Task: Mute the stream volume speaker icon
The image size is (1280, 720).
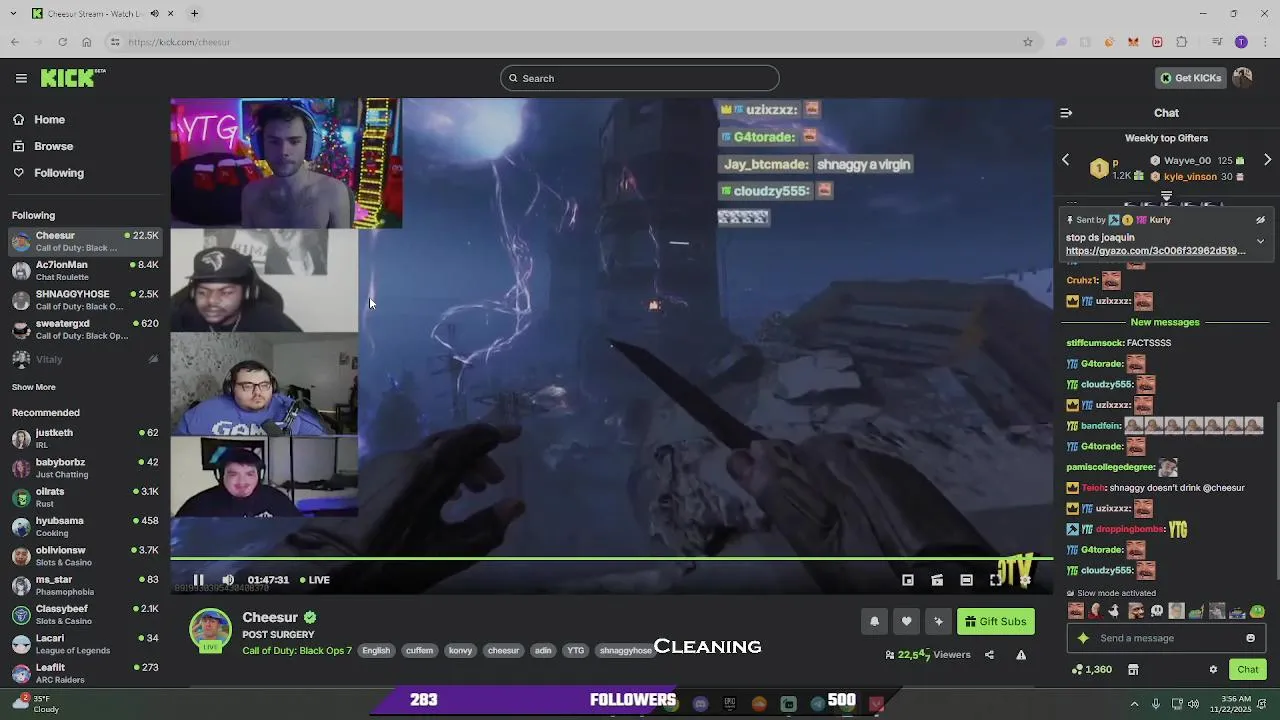Action: (x=228, y=580)
